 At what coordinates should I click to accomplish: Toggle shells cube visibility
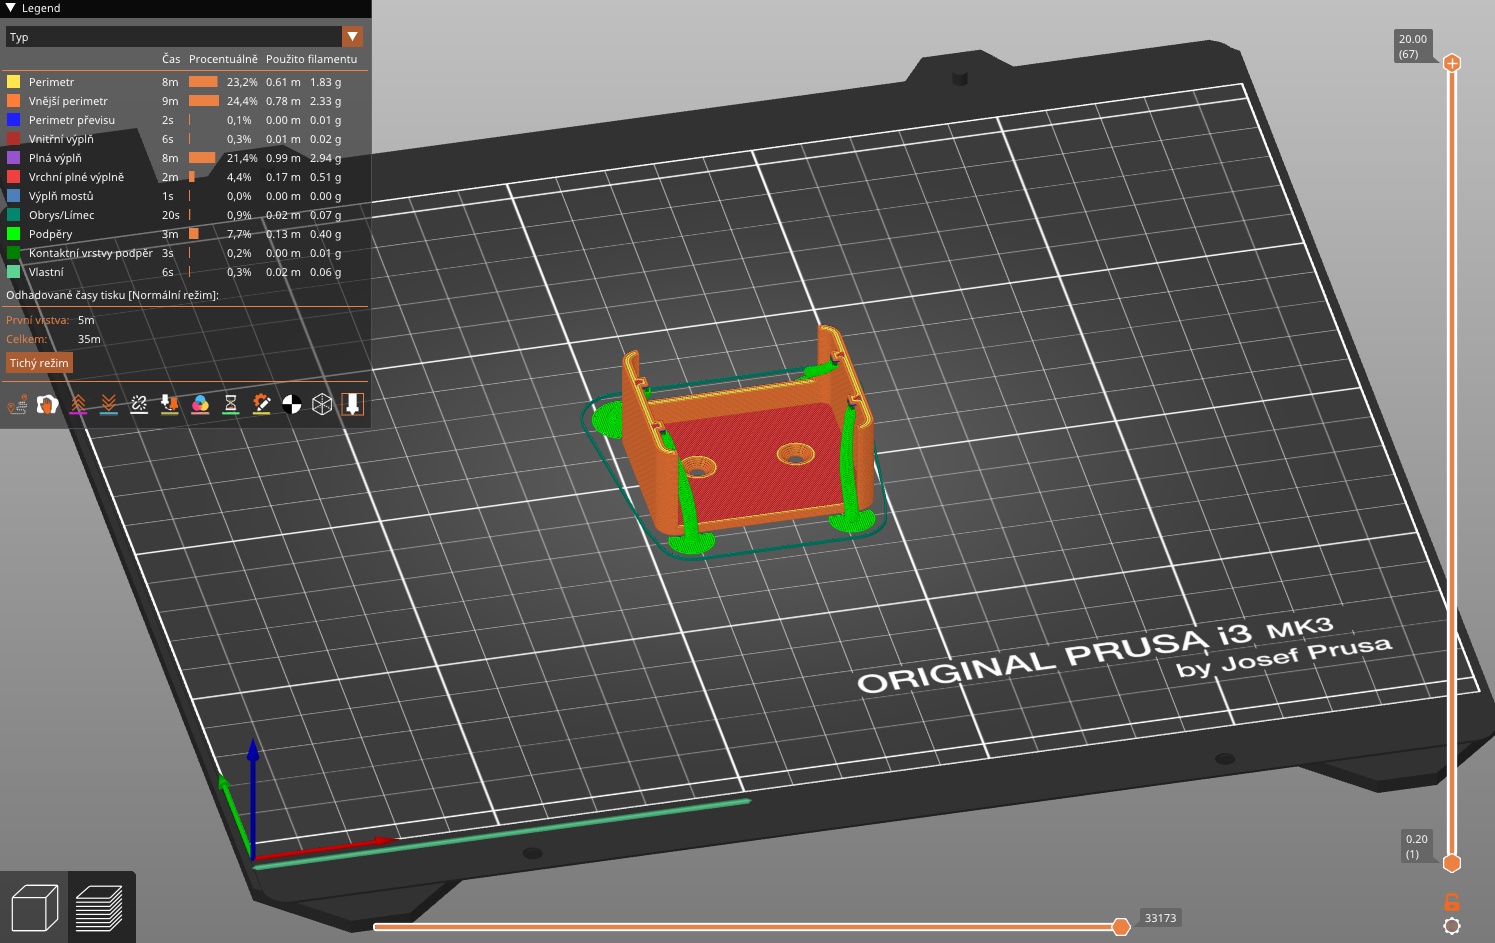(322, 404)
